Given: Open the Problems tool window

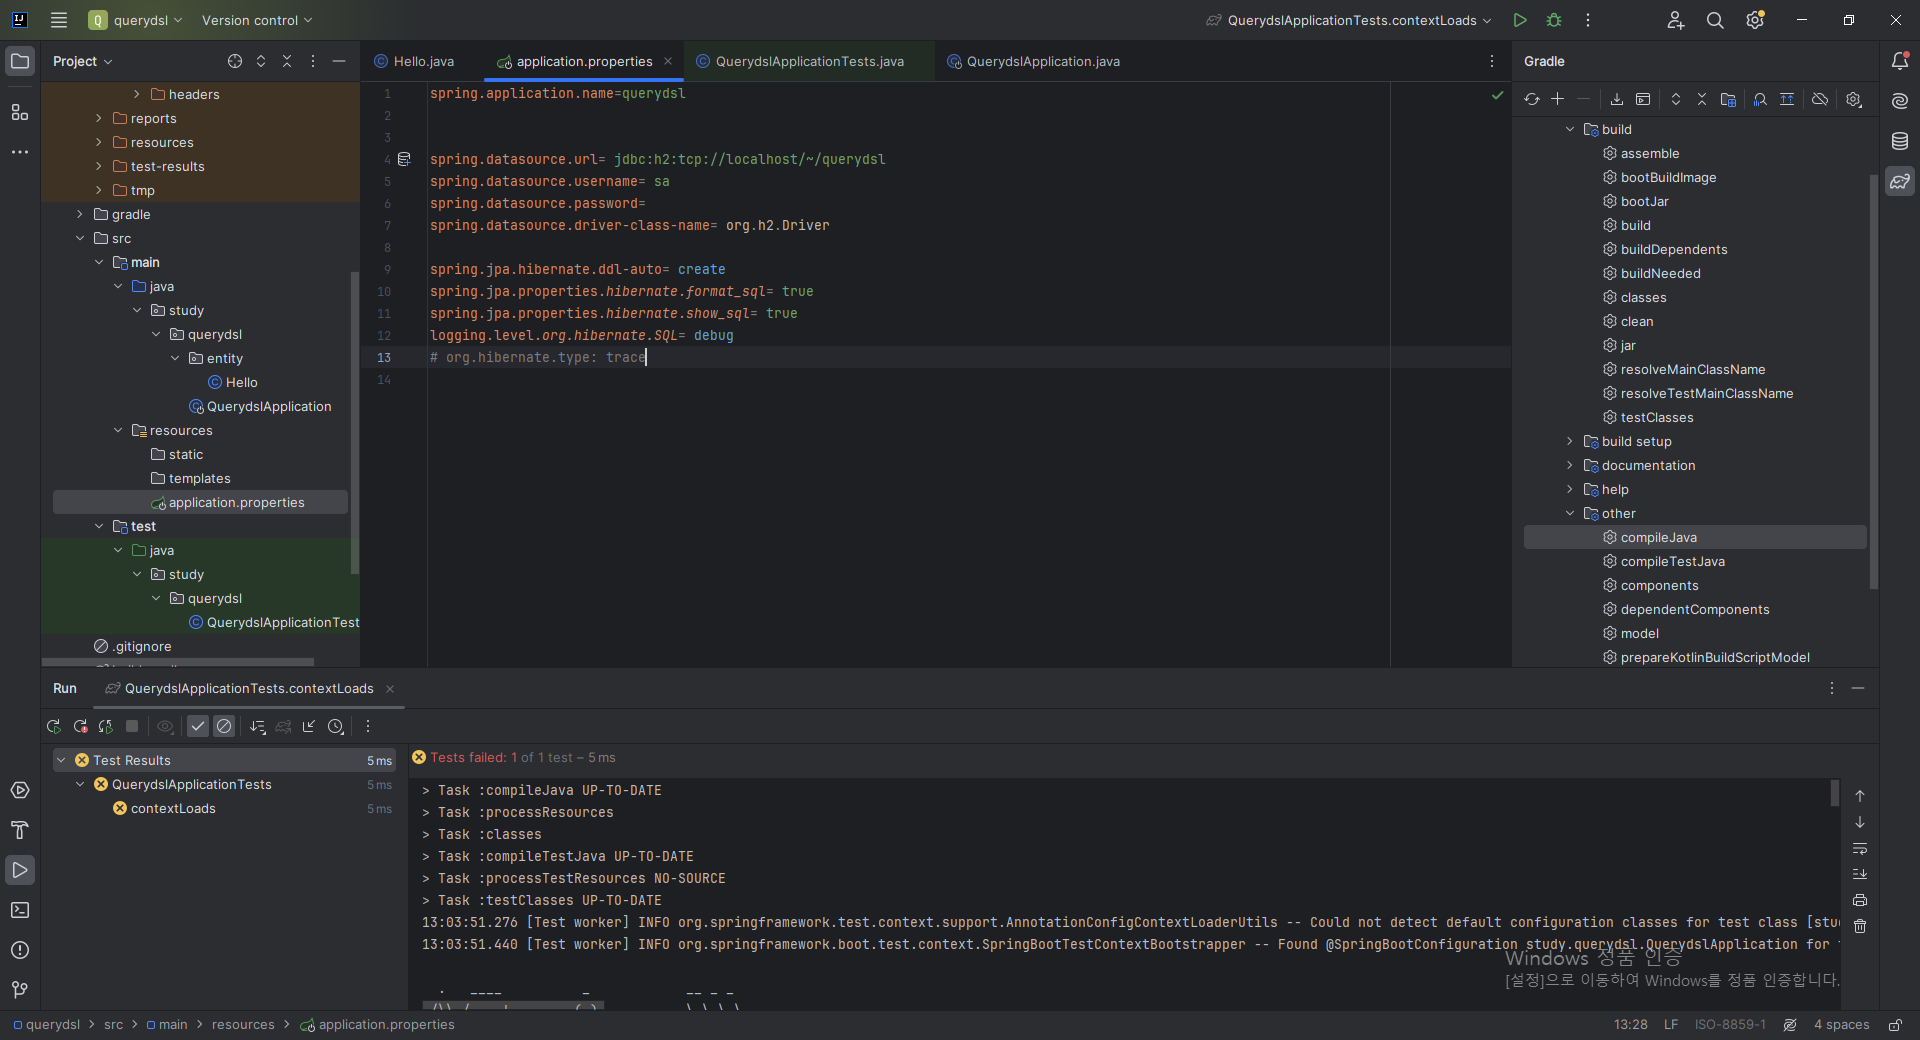Looking at the screenshot, I should pyautogui.click(x=20, y=950).
